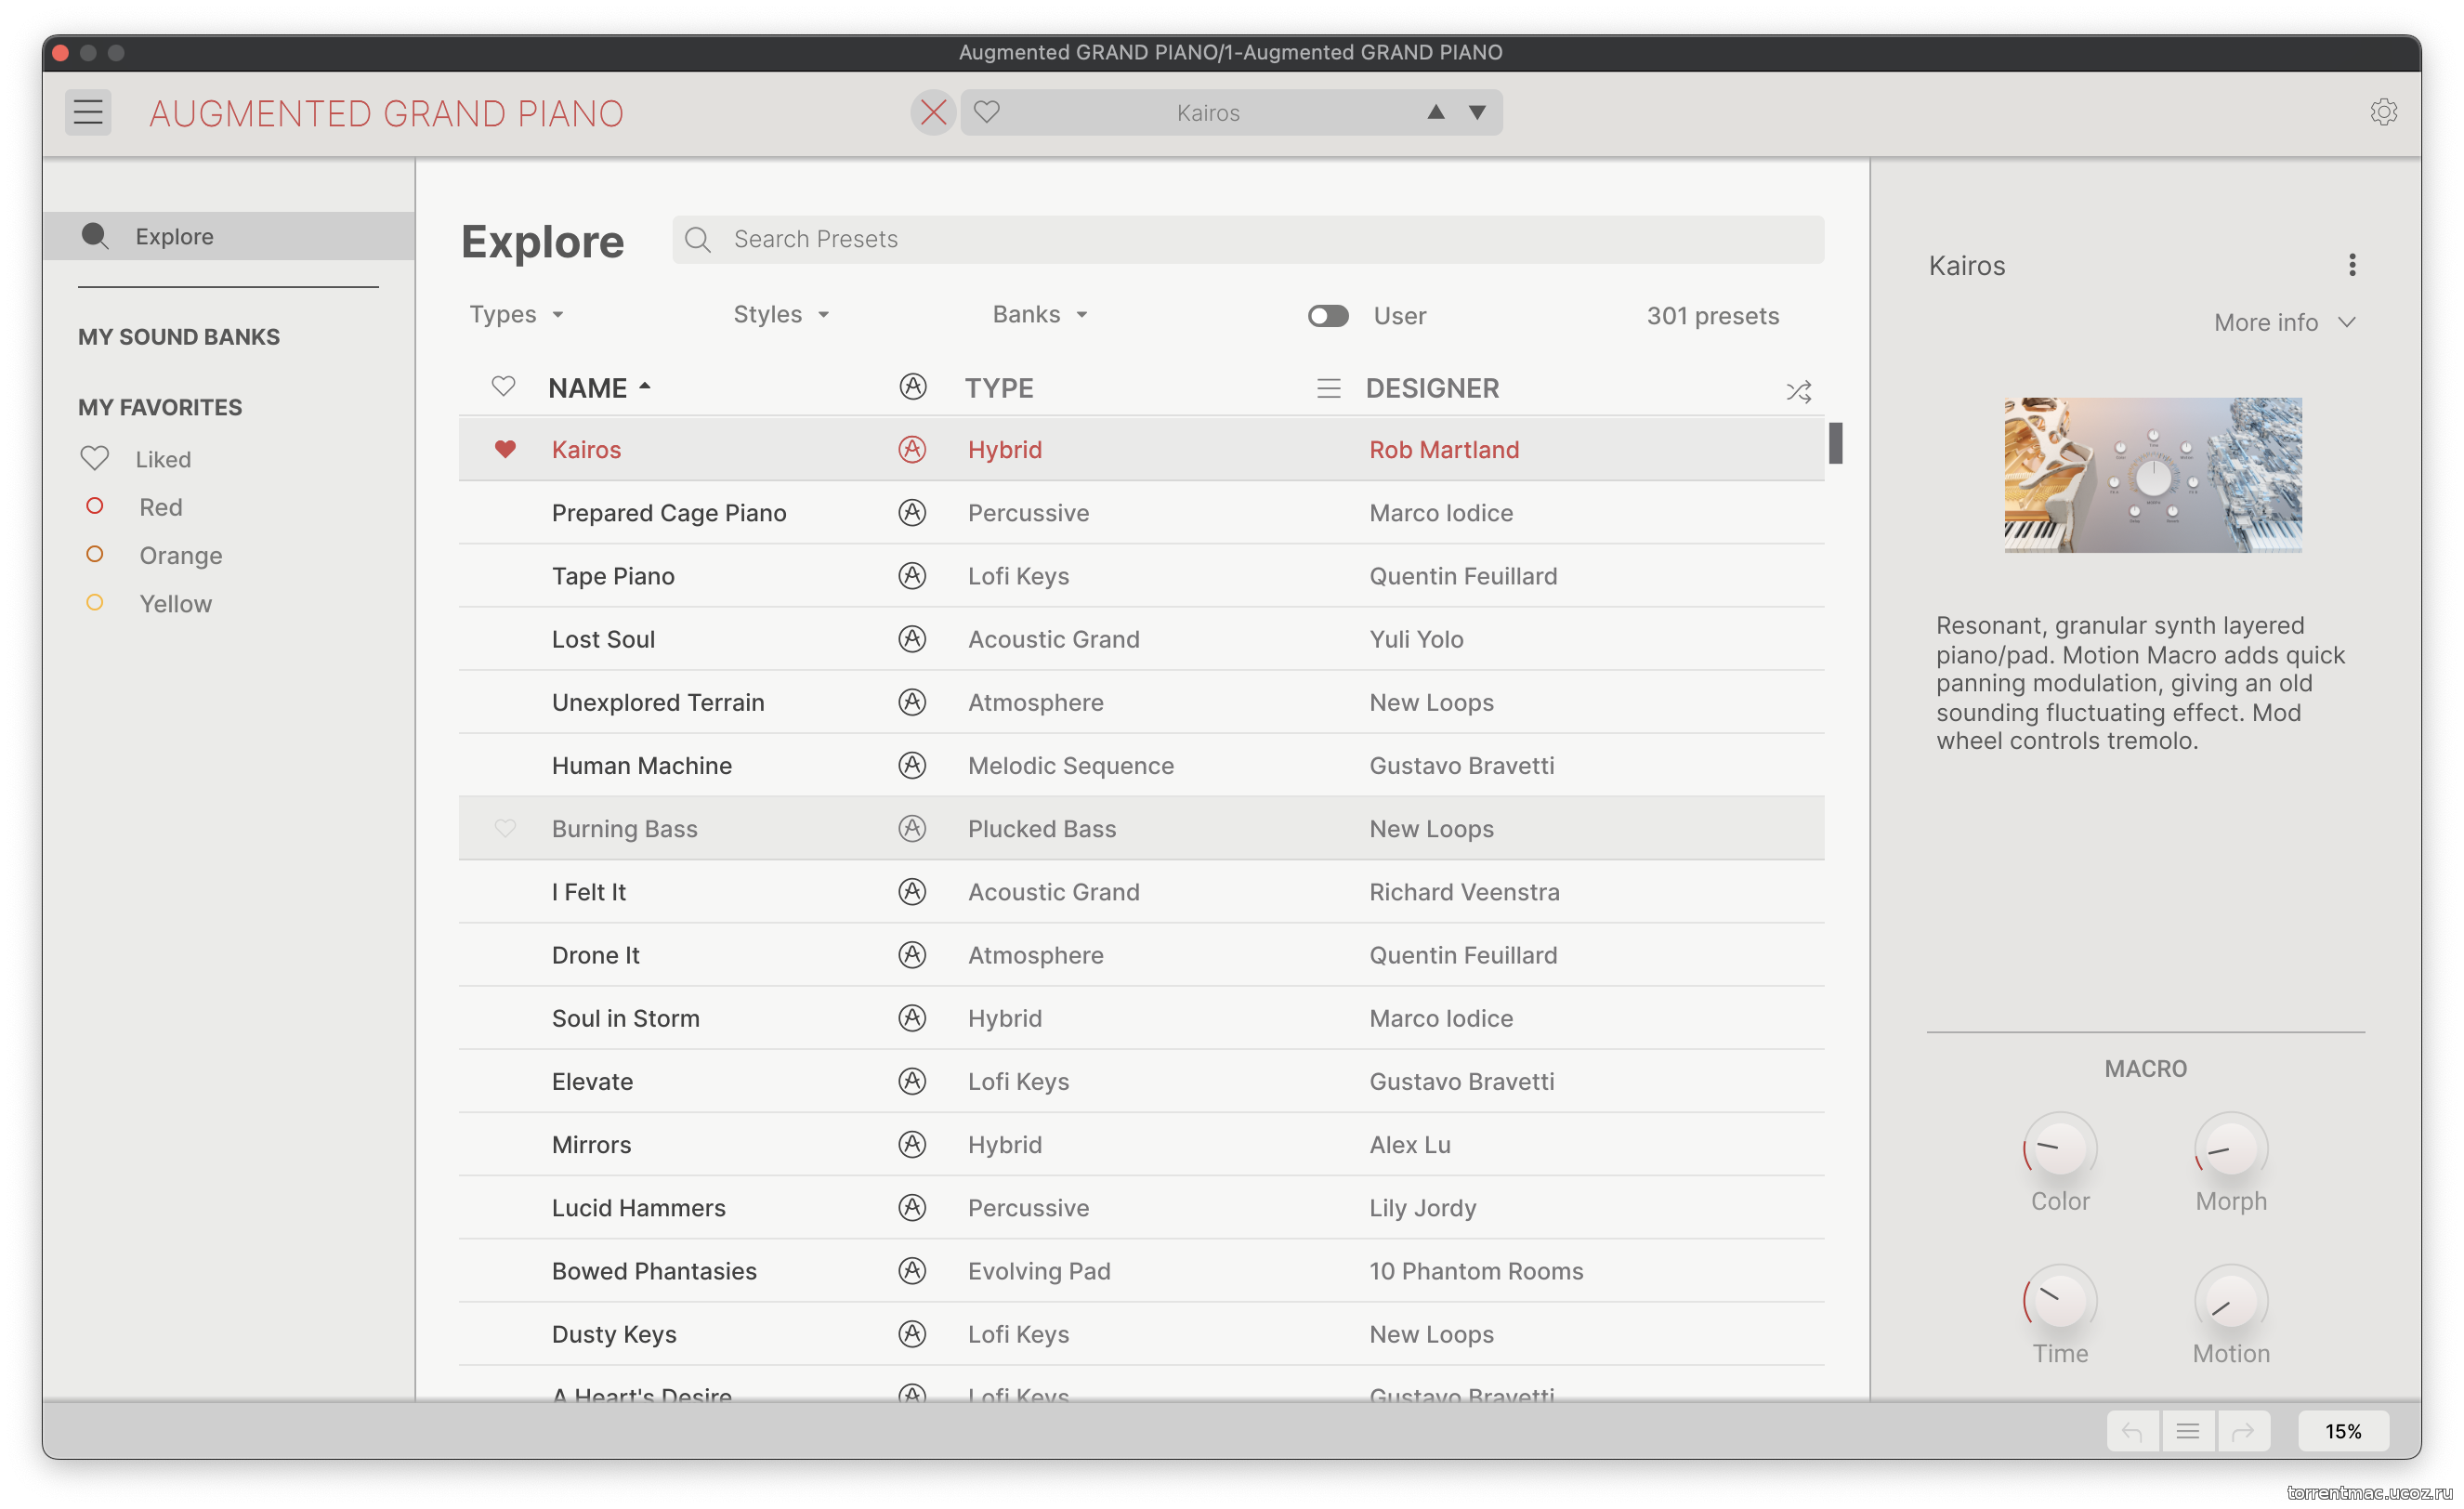This screenshot has height=1509, width=2464.
Task: Sort by DESIGNER column header
Action: coord(1432,388)
